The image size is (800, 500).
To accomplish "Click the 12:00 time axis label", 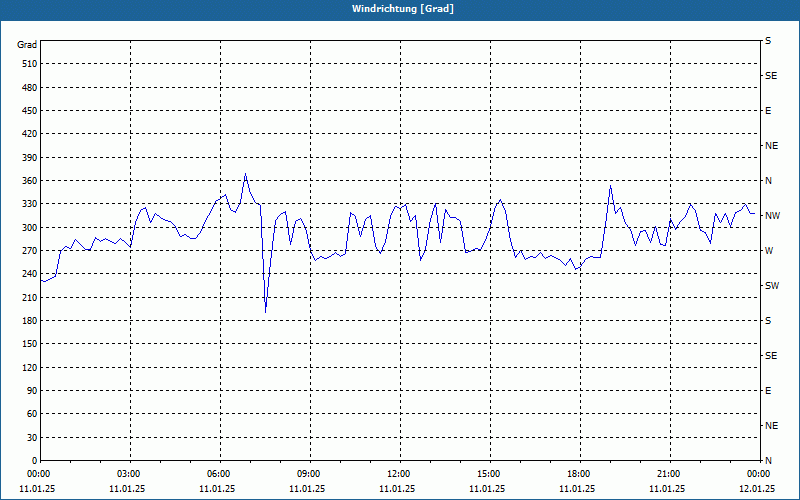I will point(399,474).
